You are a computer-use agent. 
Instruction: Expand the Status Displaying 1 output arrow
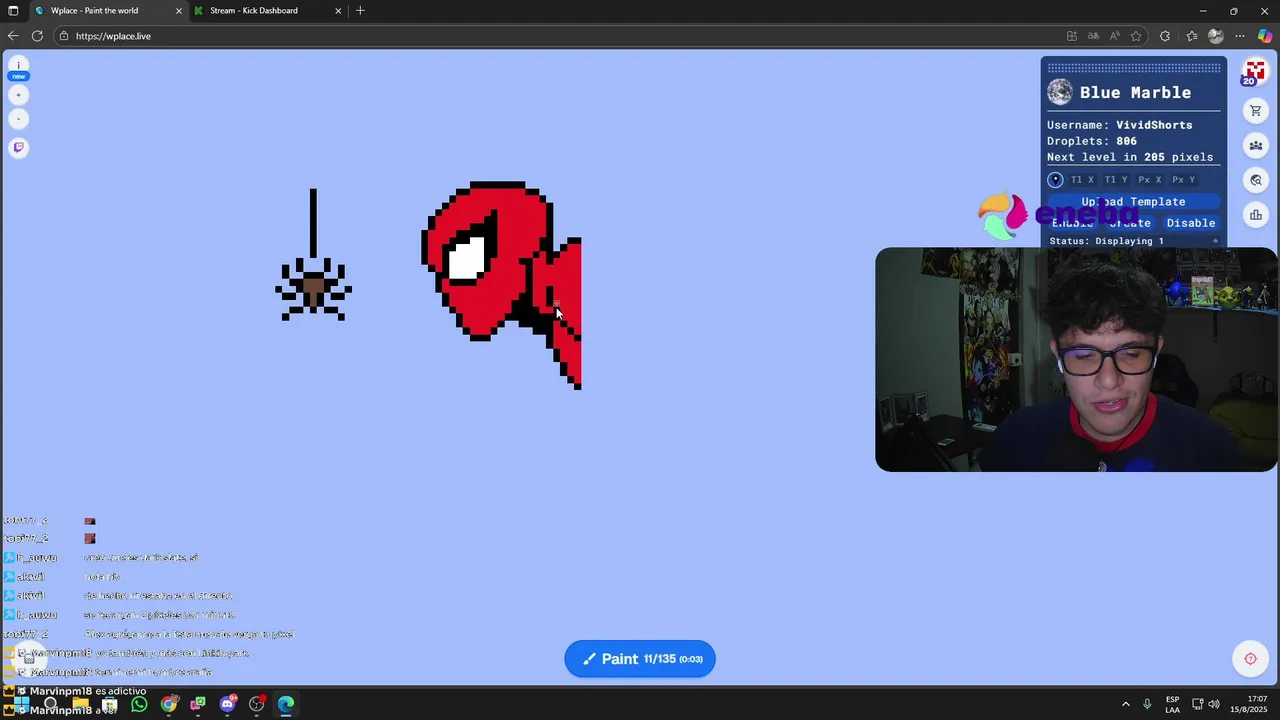pyautogui.click(x=1215, y=241)
